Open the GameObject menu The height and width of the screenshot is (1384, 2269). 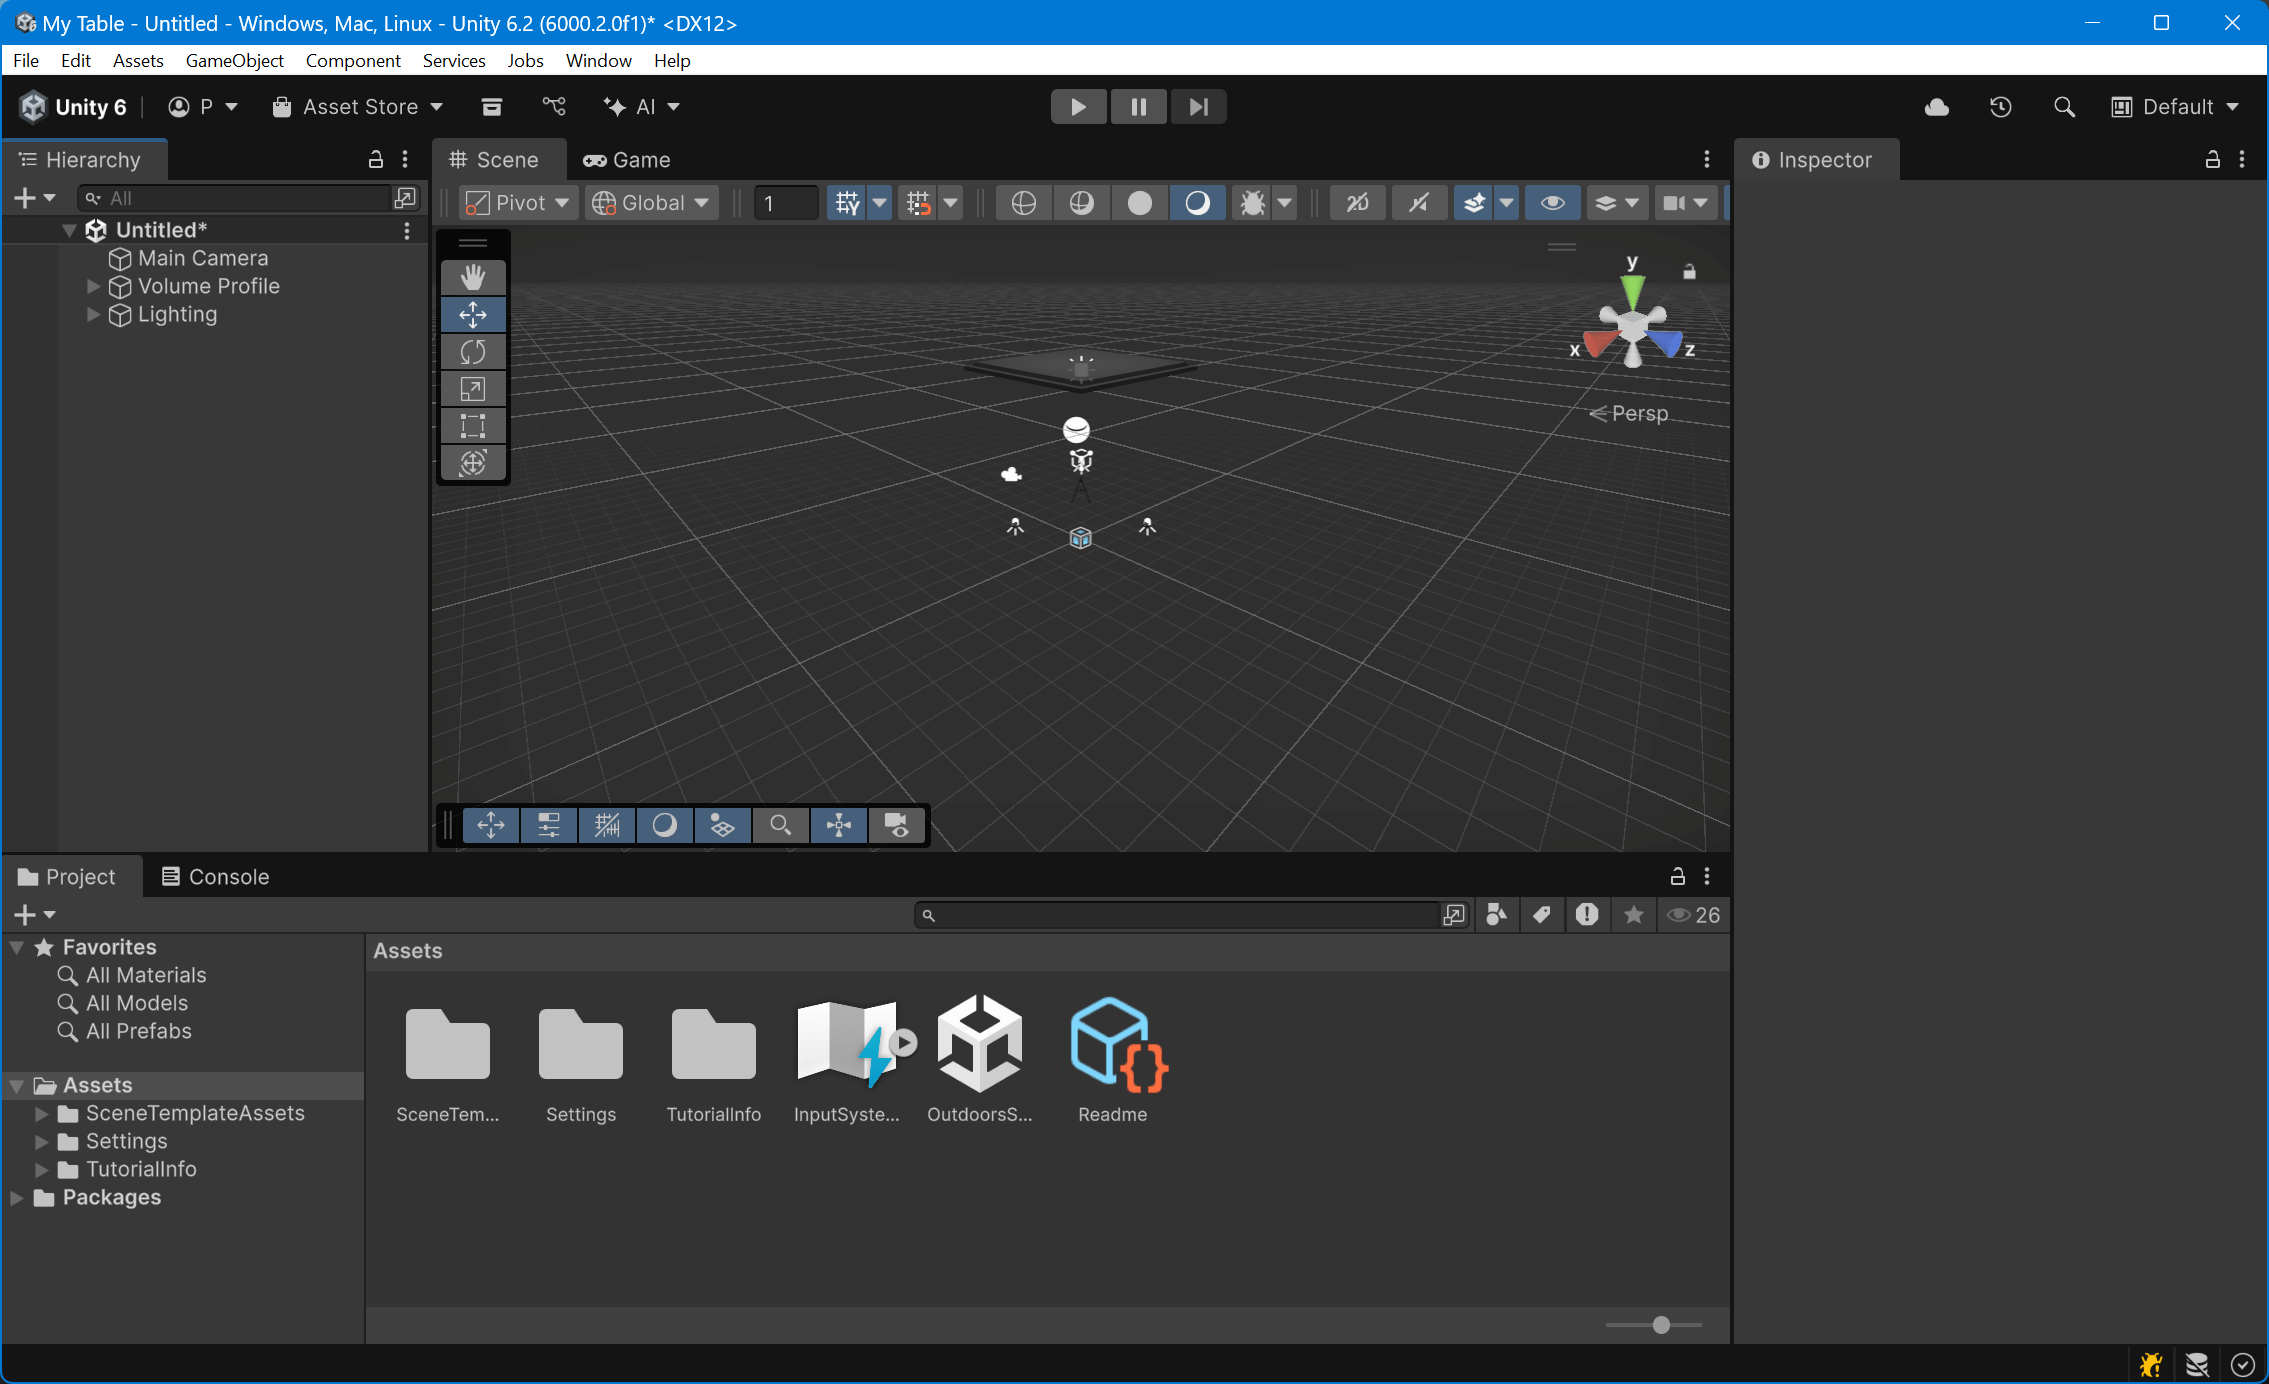click(234, 60)
